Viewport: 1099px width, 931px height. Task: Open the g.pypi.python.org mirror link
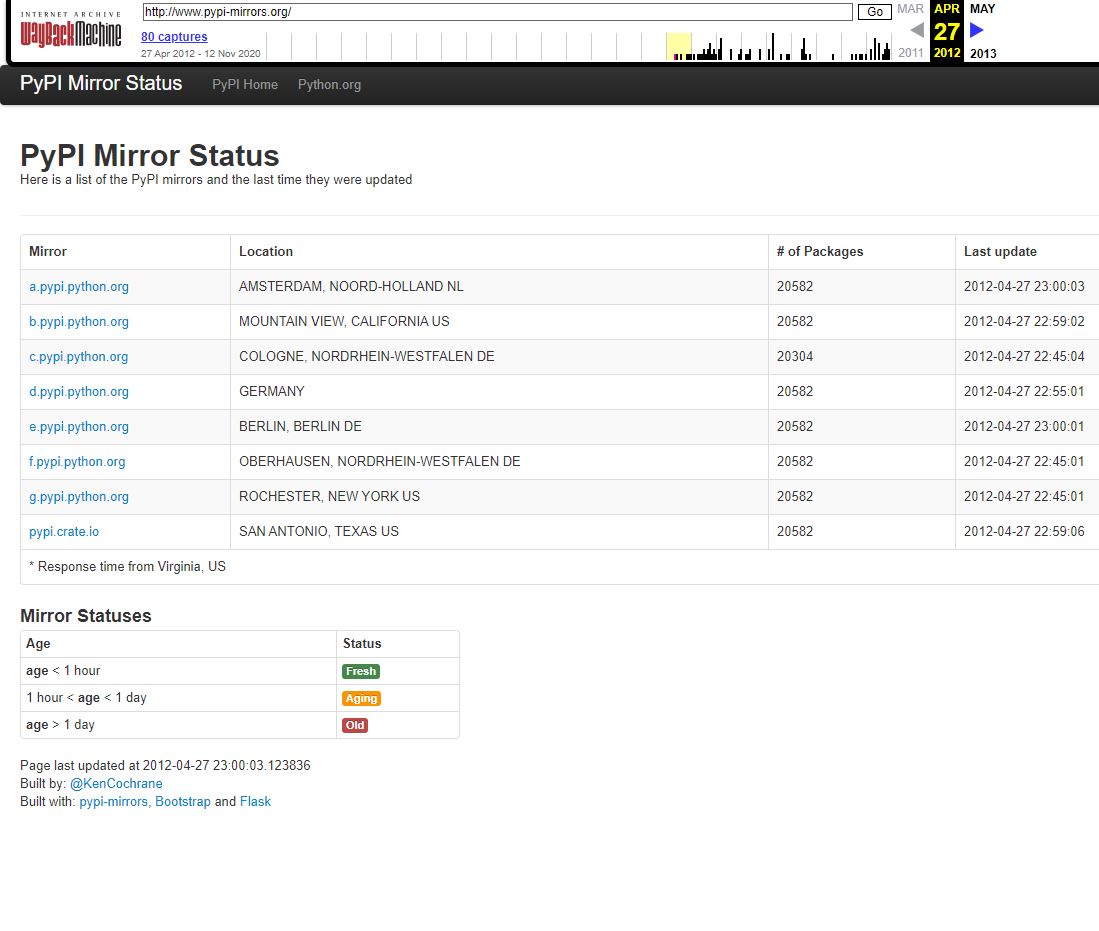coord(79,497)
